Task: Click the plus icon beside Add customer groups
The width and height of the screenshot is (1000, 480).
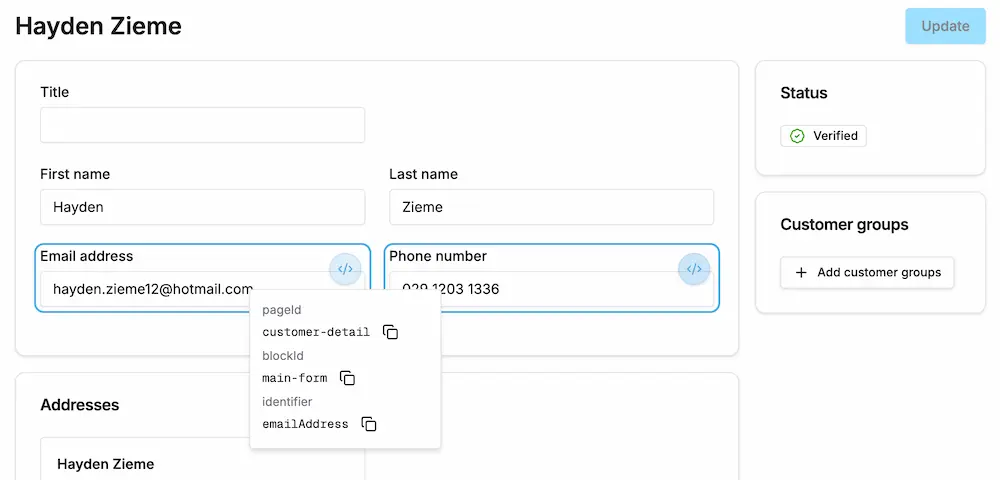Action: 801,272
